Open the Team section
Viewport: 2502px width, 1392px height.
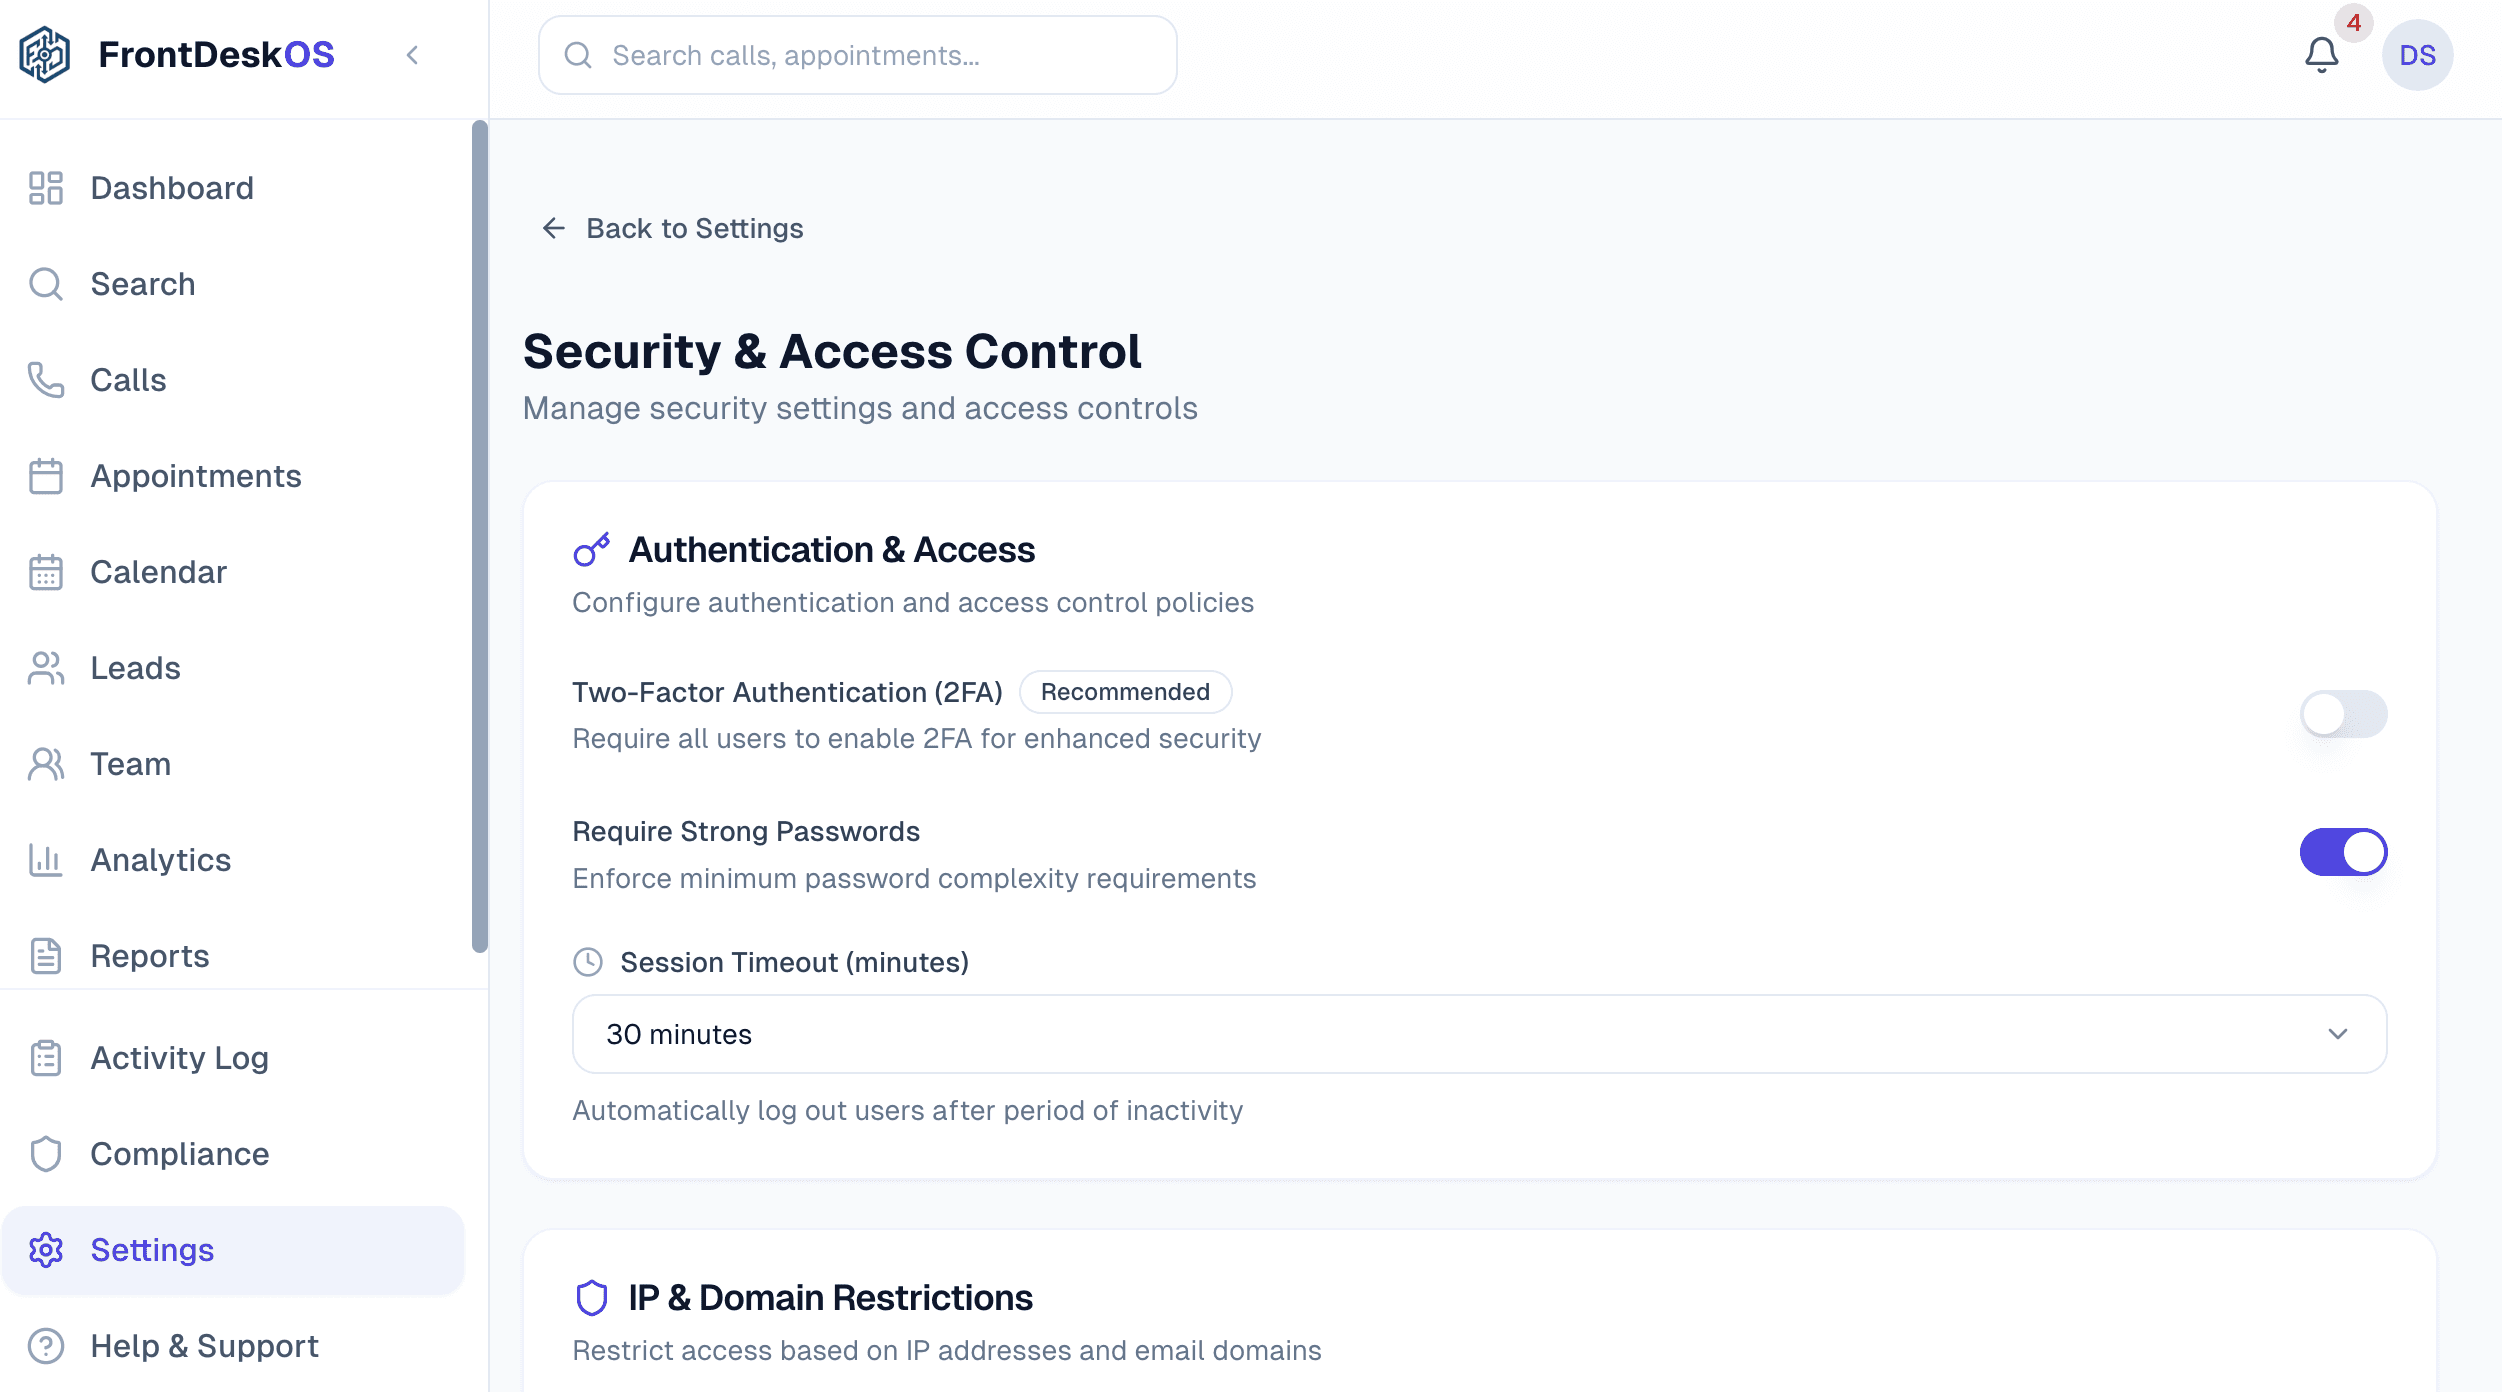click(130, 764)
